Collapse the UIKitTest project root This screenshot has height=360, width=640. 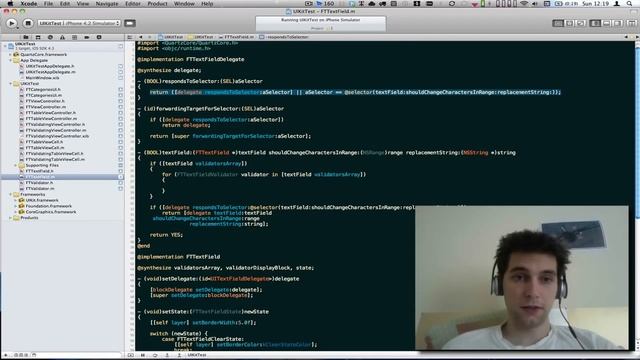click(5, 46)
